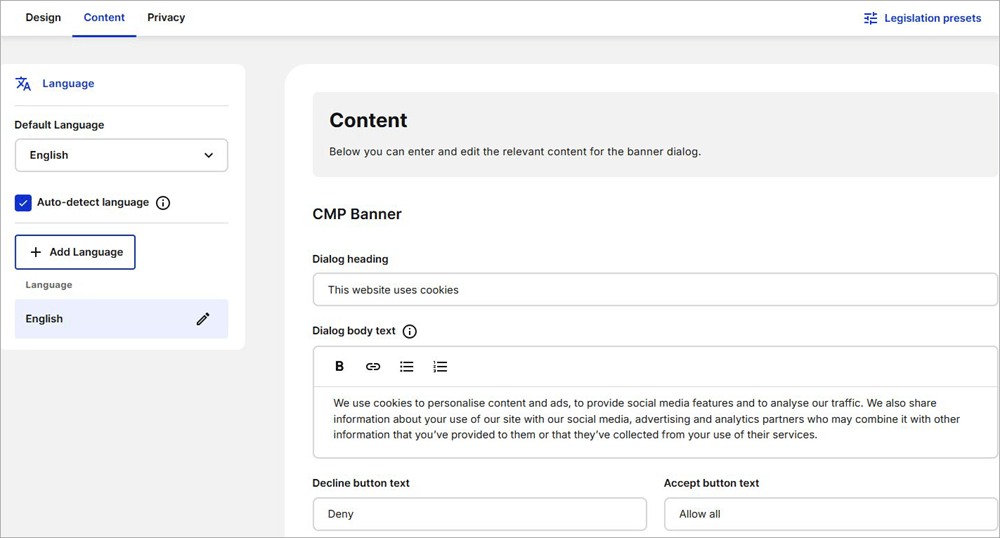Uncheck the Auto-detect language checkbox
Image resolution: width=1000 pixels, height=538 pixels.
[x=23, y=203]
